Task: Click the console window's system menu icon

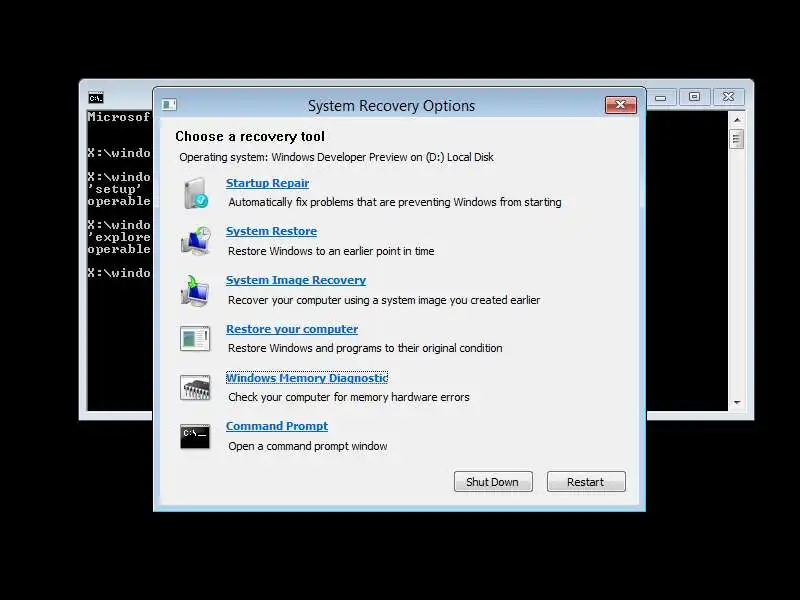Action: coord(96,97)
